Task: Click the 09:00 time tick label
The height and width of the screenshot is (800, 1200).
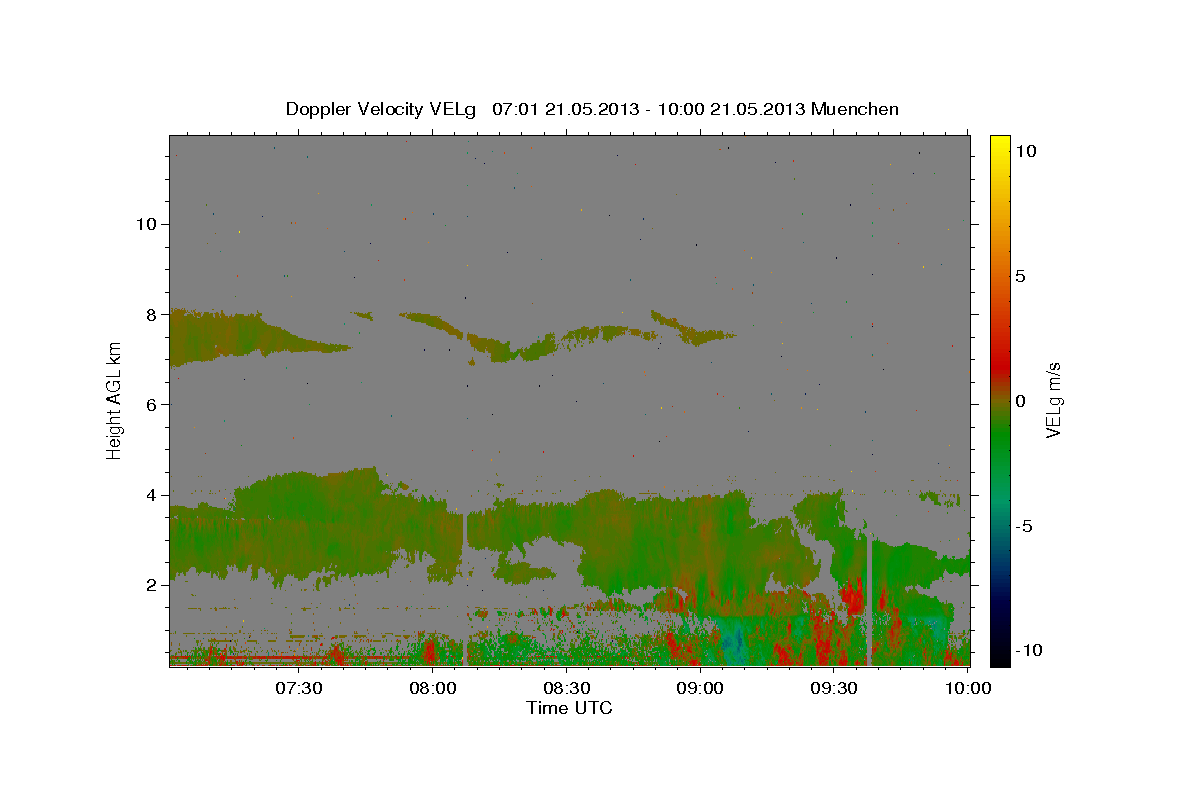Action: coord(700,688)
